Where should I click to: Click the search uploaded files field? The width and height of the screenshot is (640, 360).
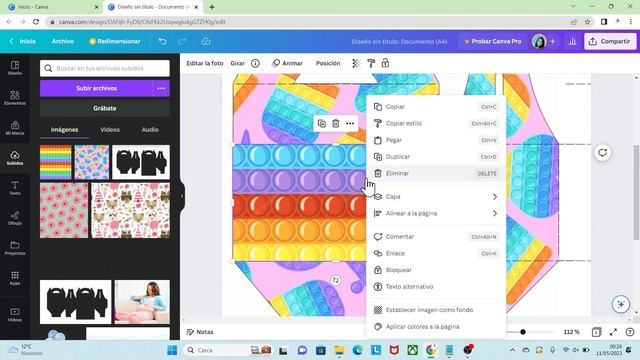[x=105, y=68]
